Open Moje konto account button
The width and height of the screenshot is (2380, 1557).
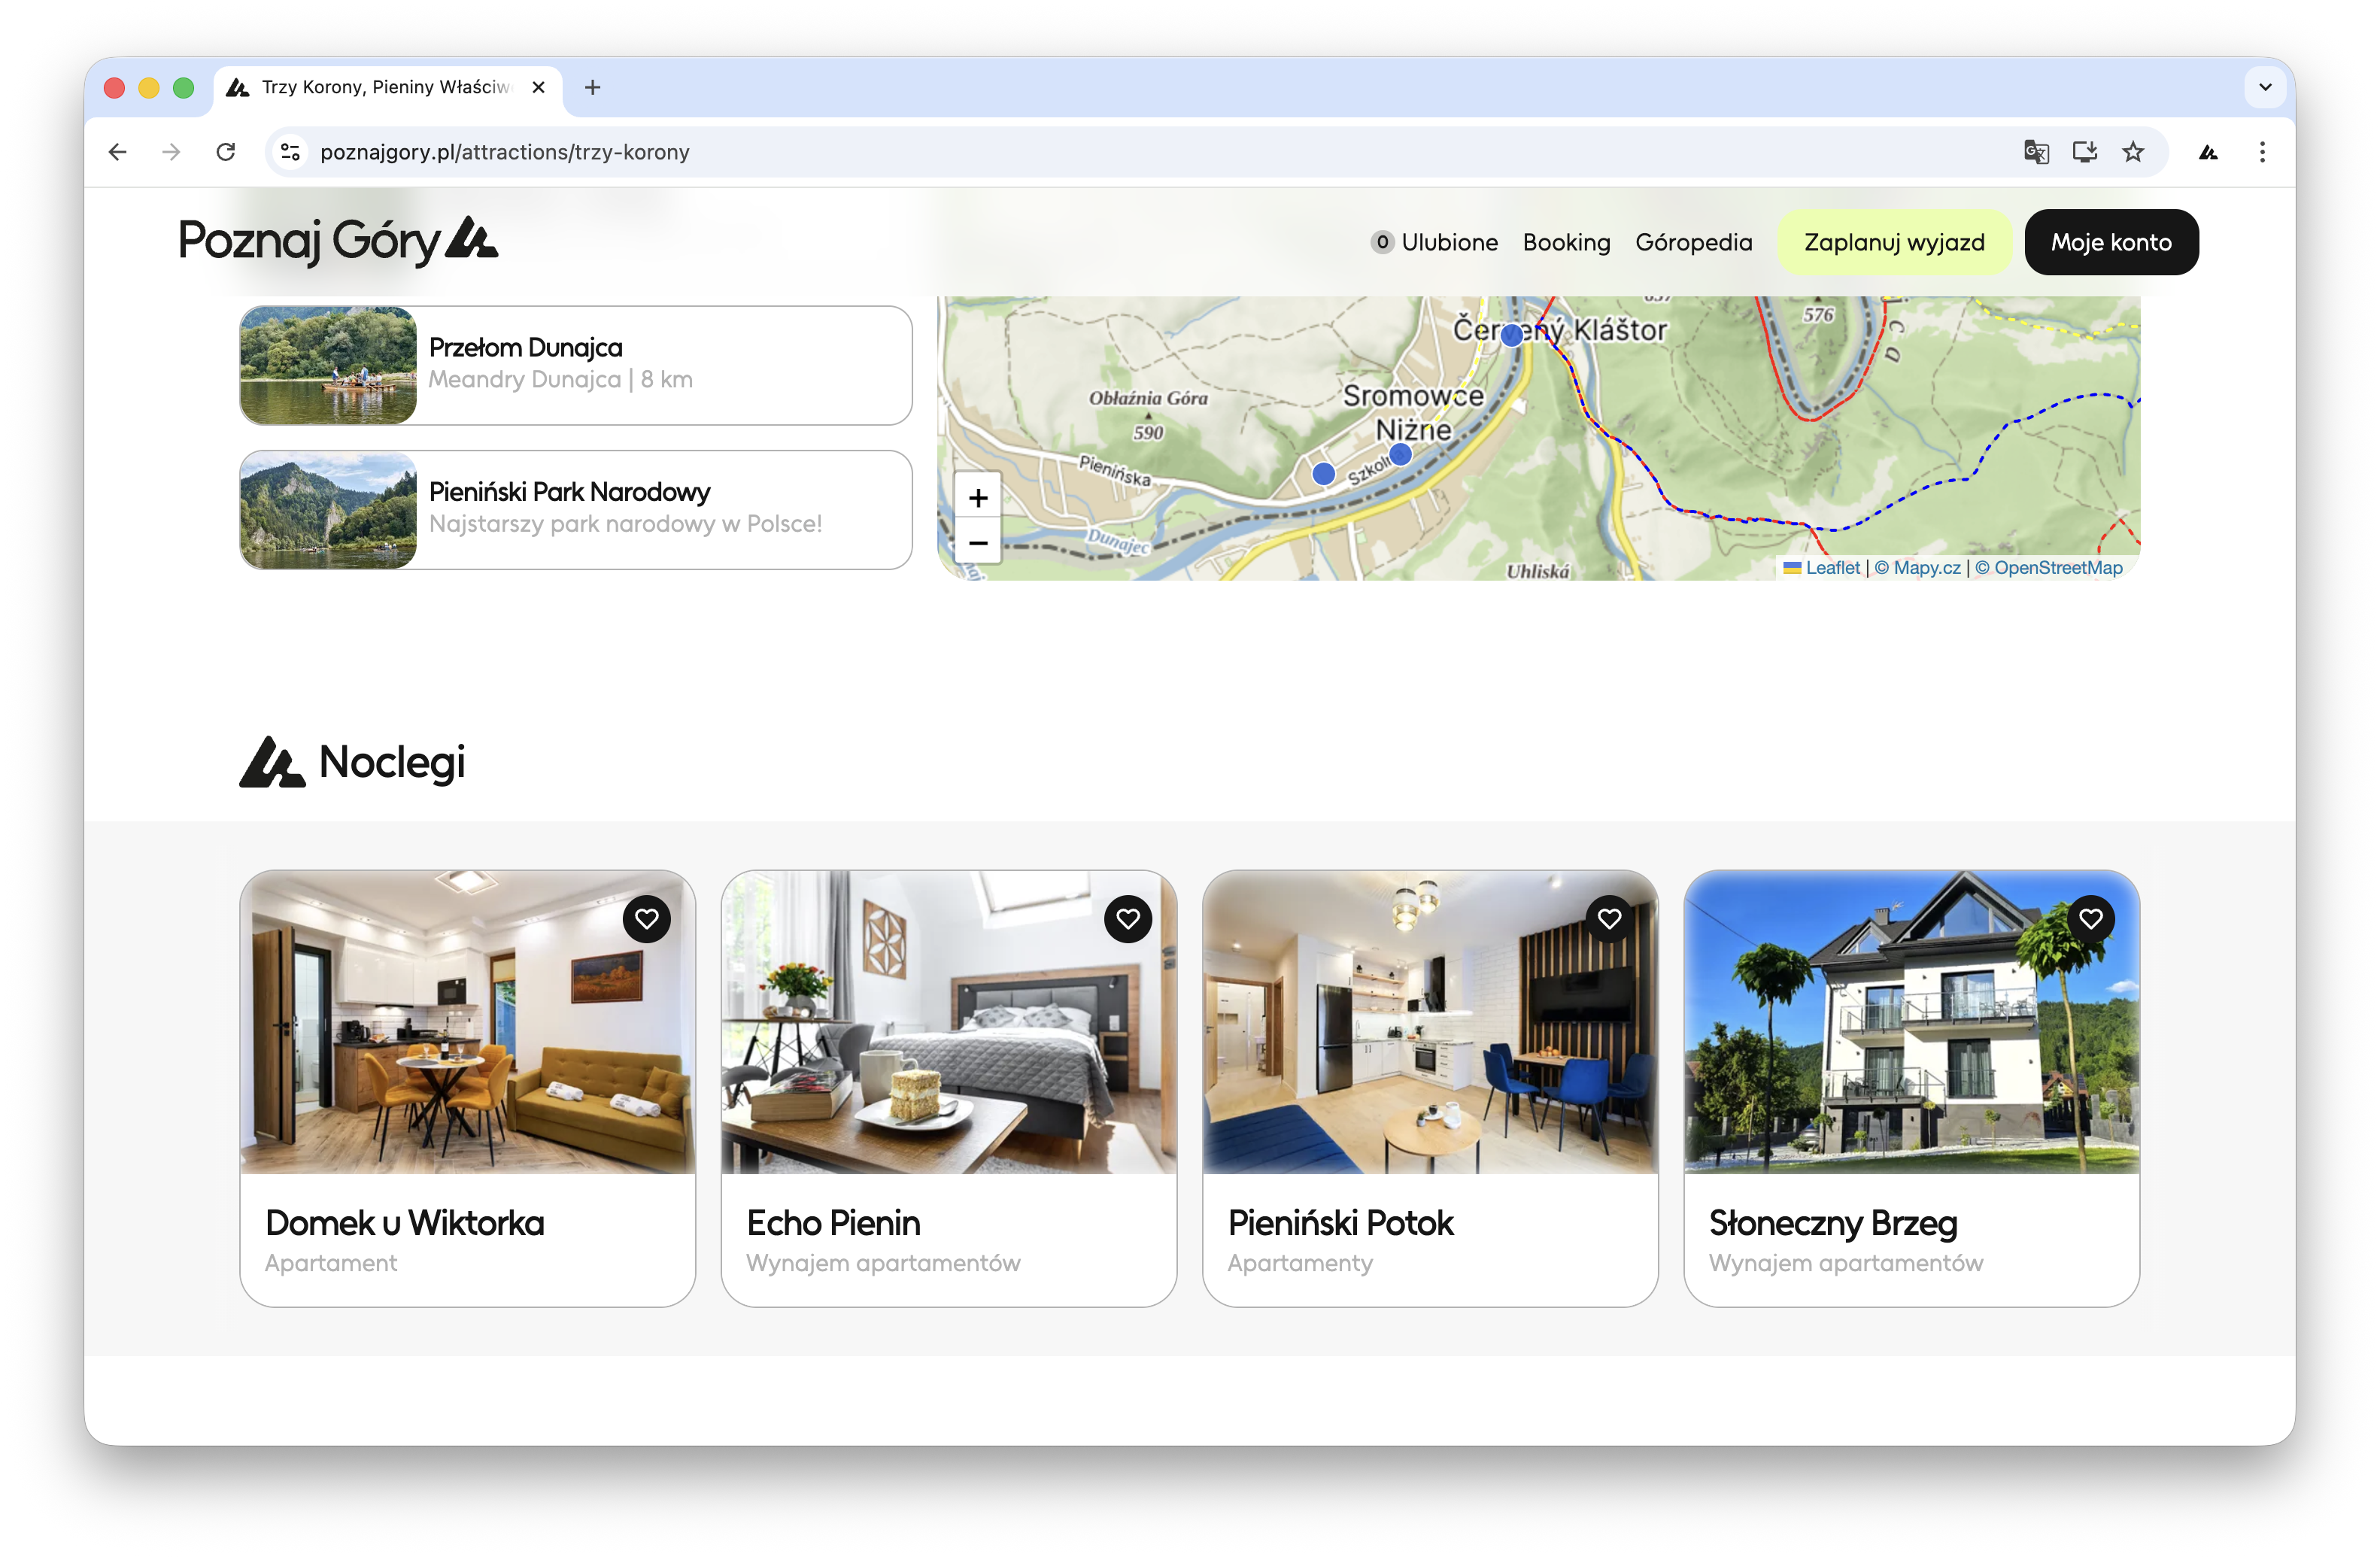(x=2111, y=242)
